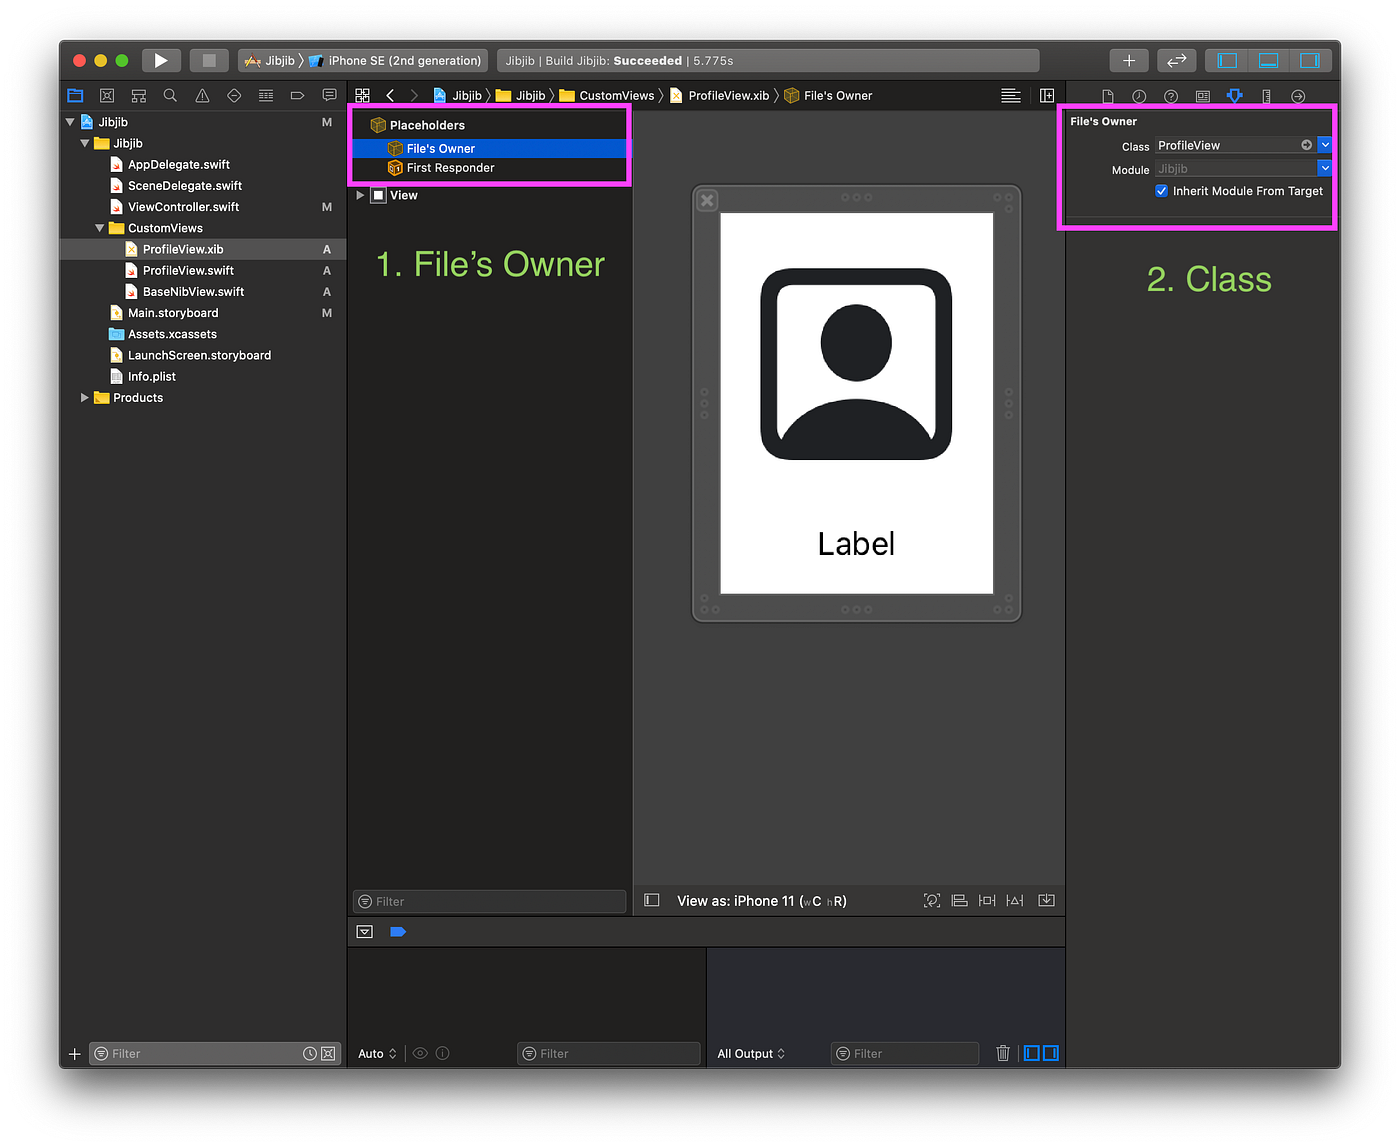Open the Size inspector ruler icon

(1266, 96)
